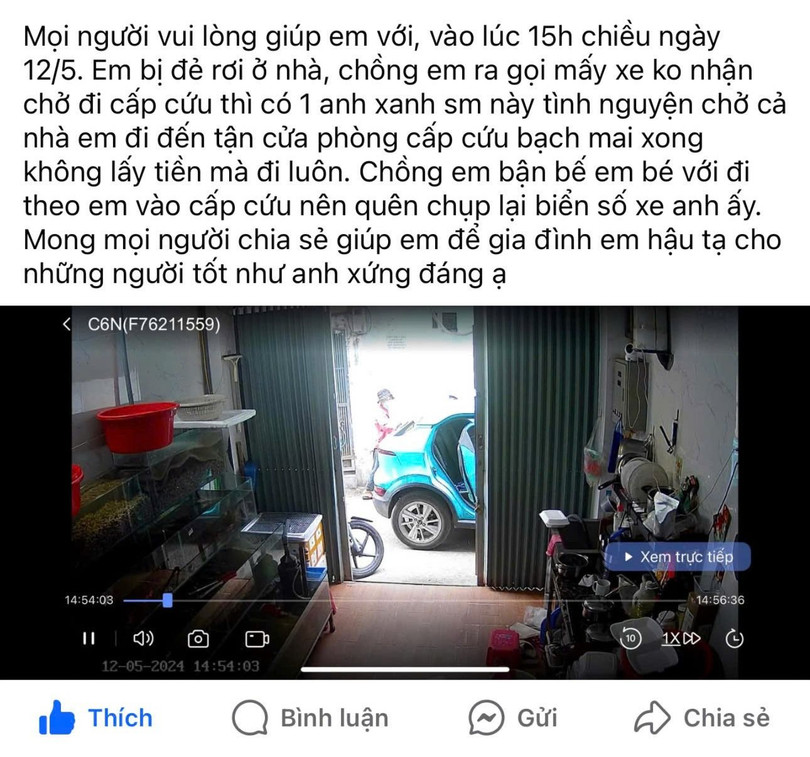810x757 pixels.
Task: Send post via Gửi messenger icon
Action: (x=513, y=718)
